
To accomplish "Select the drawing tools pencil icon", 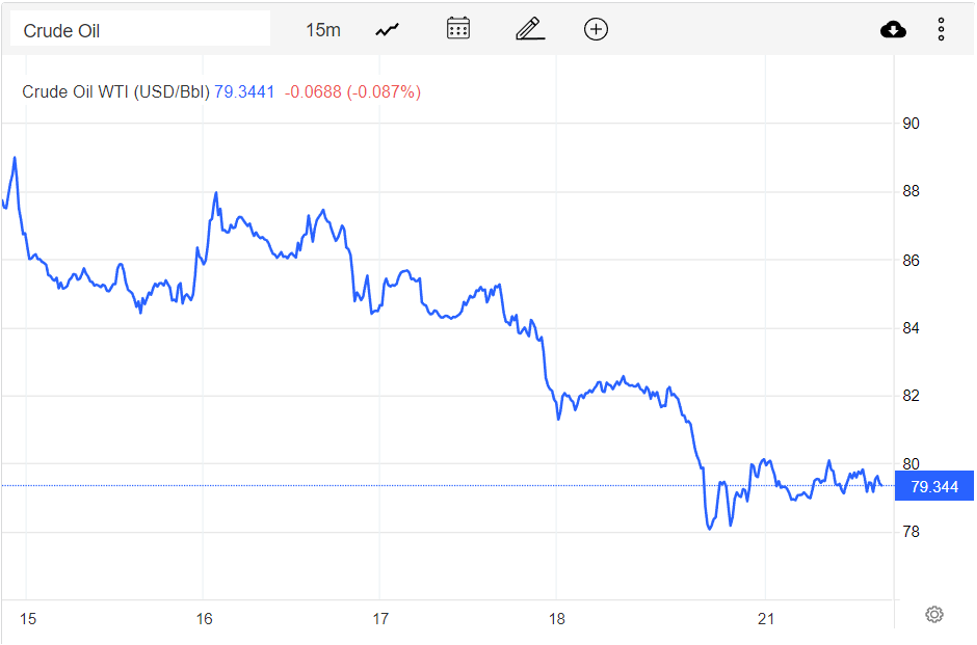I will (529, 29).
